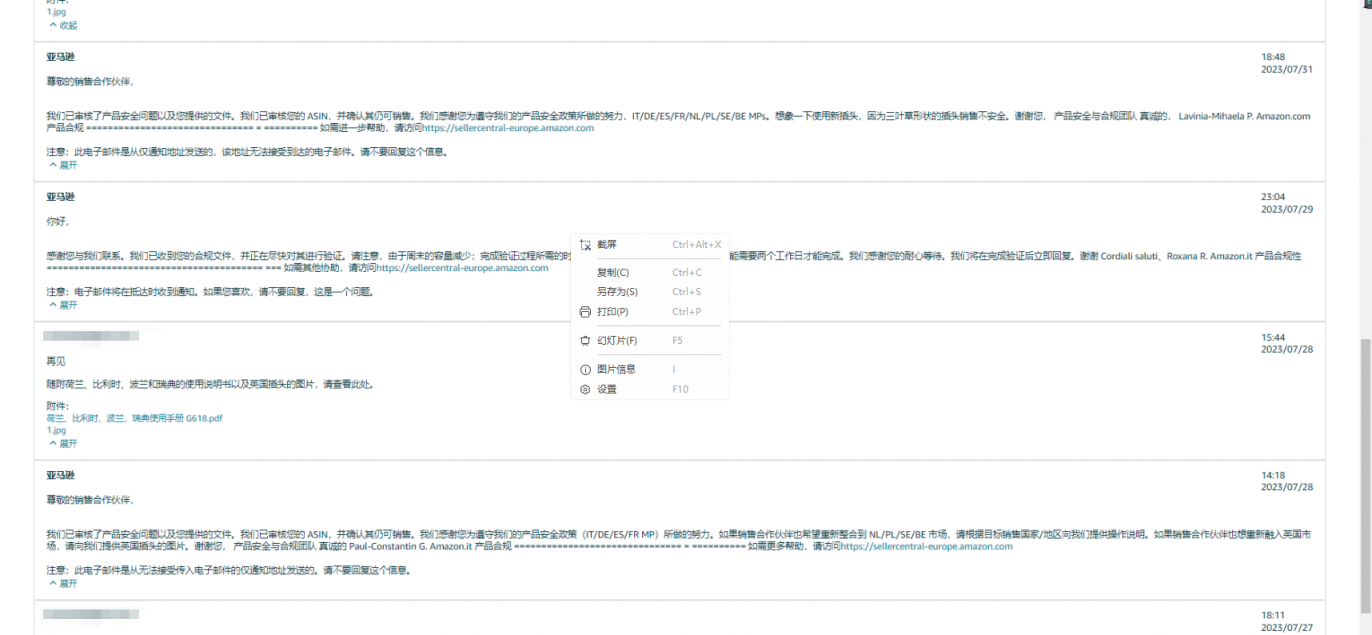Click the 18:48 timestamp
This screenshot has height=635, width=1372.
point(1273,57)
